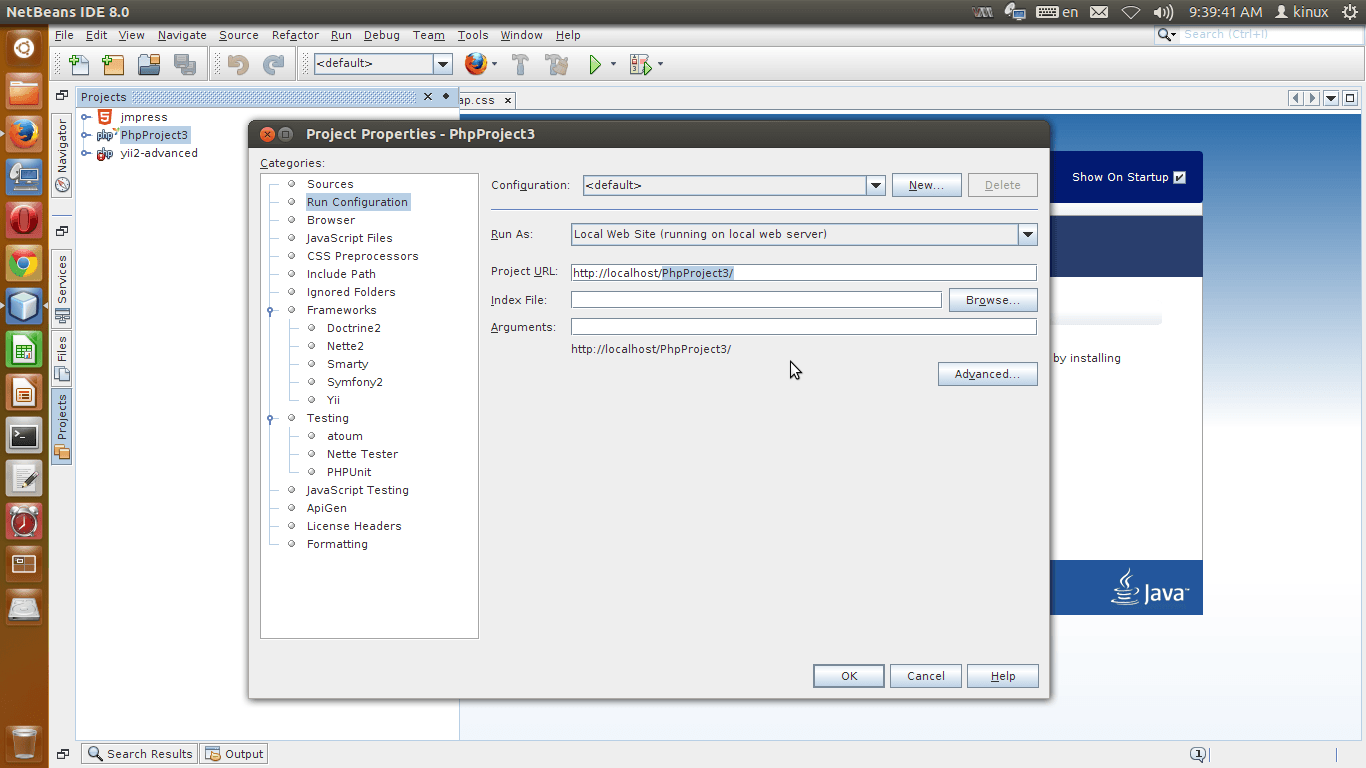Screen dimensions: 1366x768
Task: Open the Files manager launcher icon
Action: [x=24, y=91]
